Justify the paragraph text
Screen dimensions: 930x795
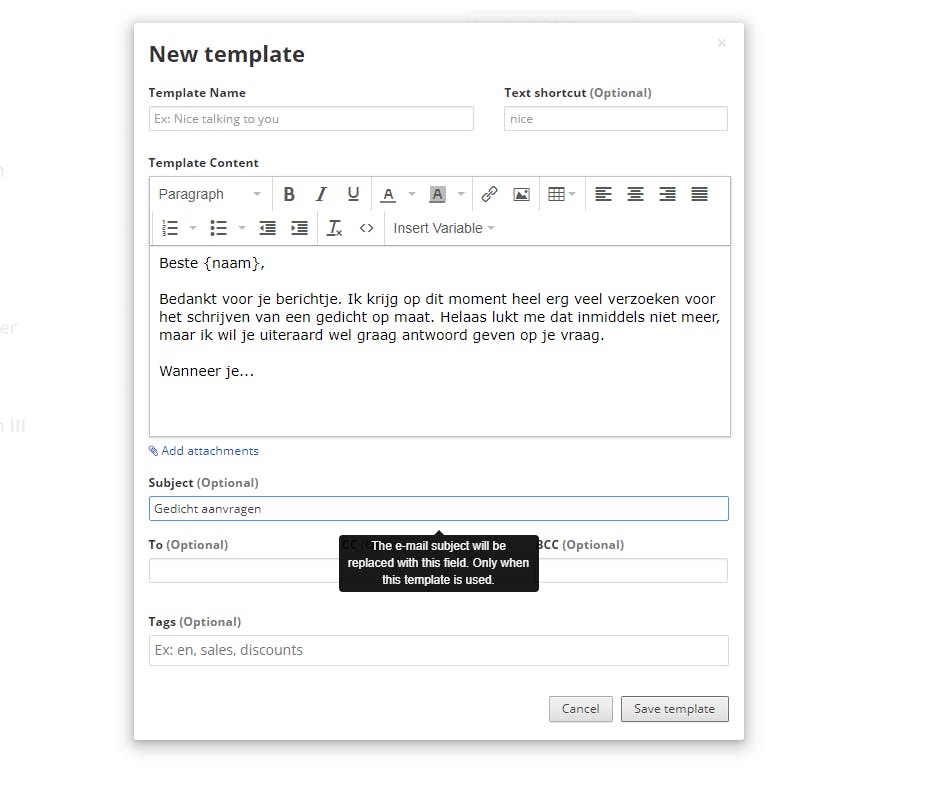tap(699, 194)
